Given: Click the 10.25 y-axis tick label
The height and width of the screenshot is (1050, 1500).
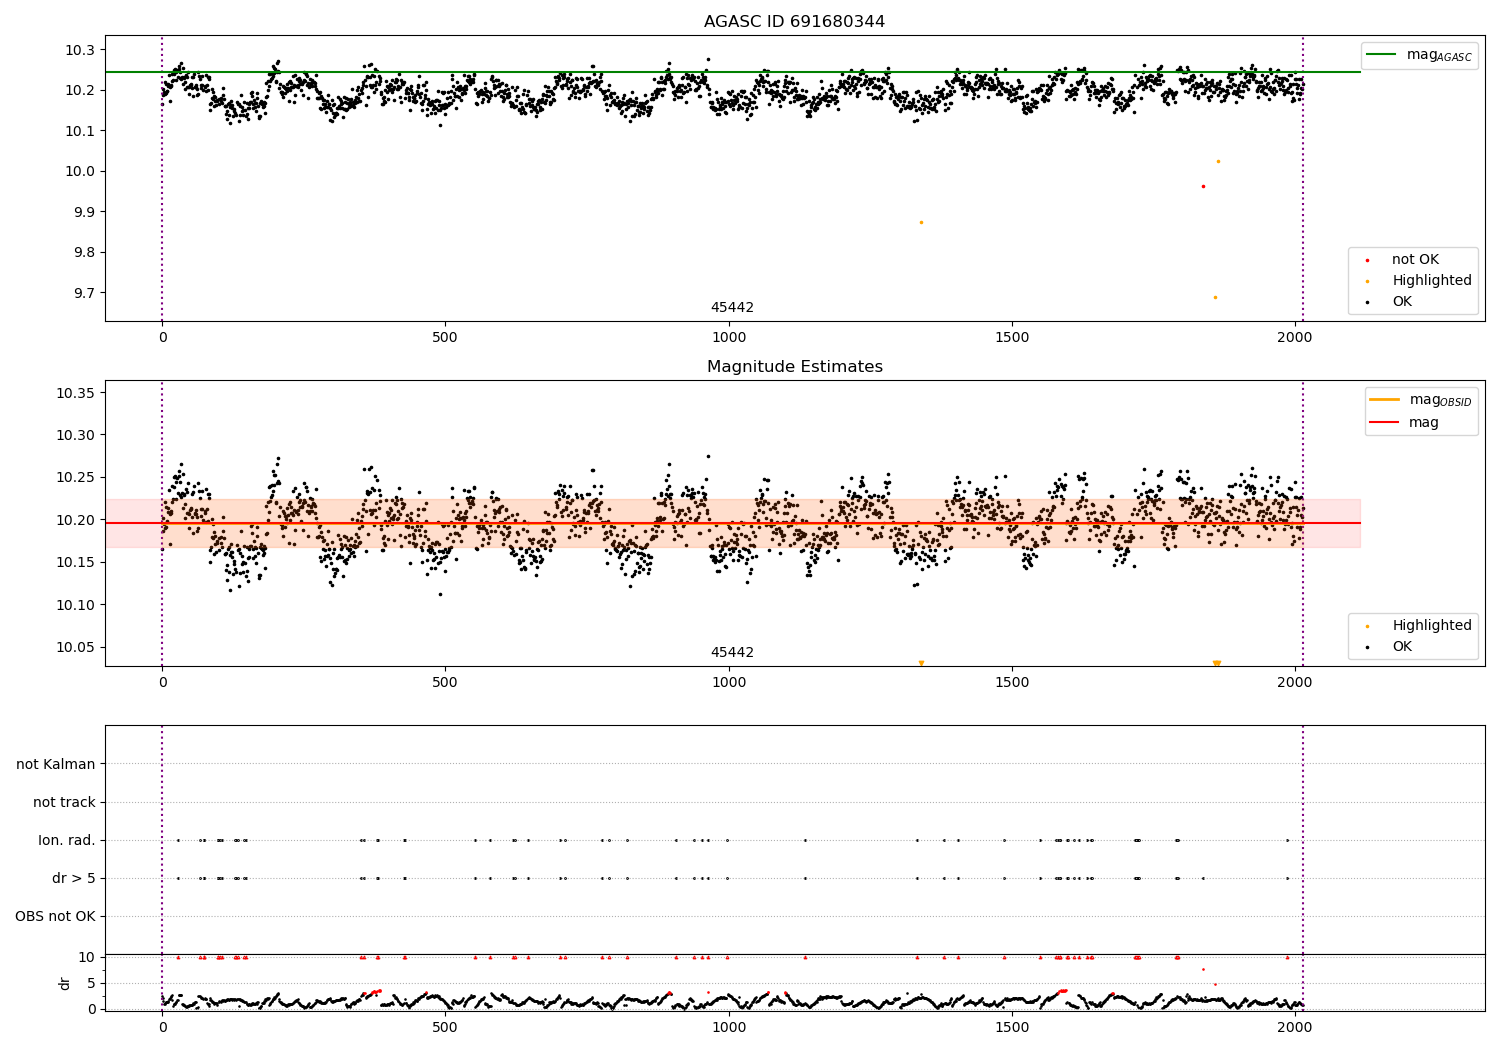Looking at the screenshot, I should [76, 478].
